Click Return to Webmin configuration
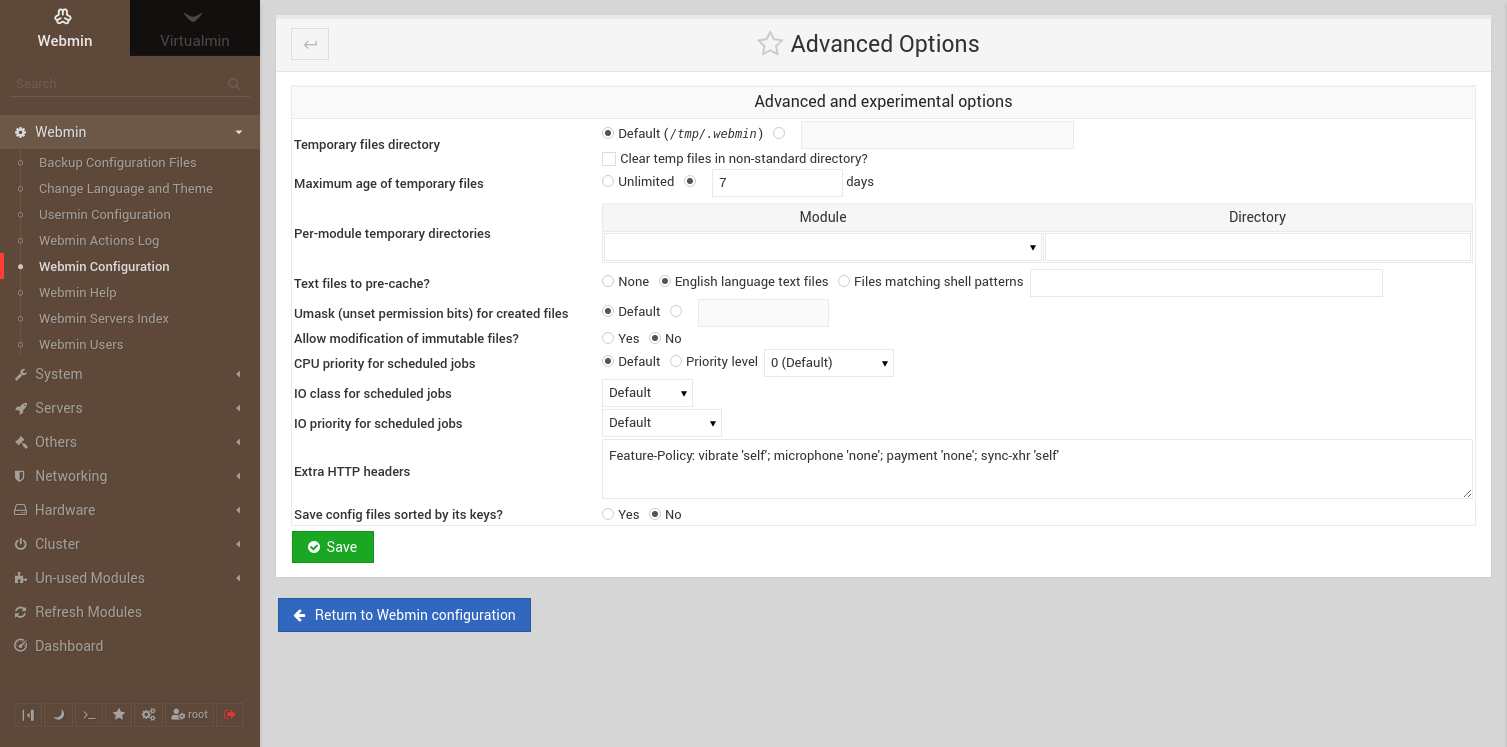This screenshot has height=747, width=1507. tap(404, 614)
